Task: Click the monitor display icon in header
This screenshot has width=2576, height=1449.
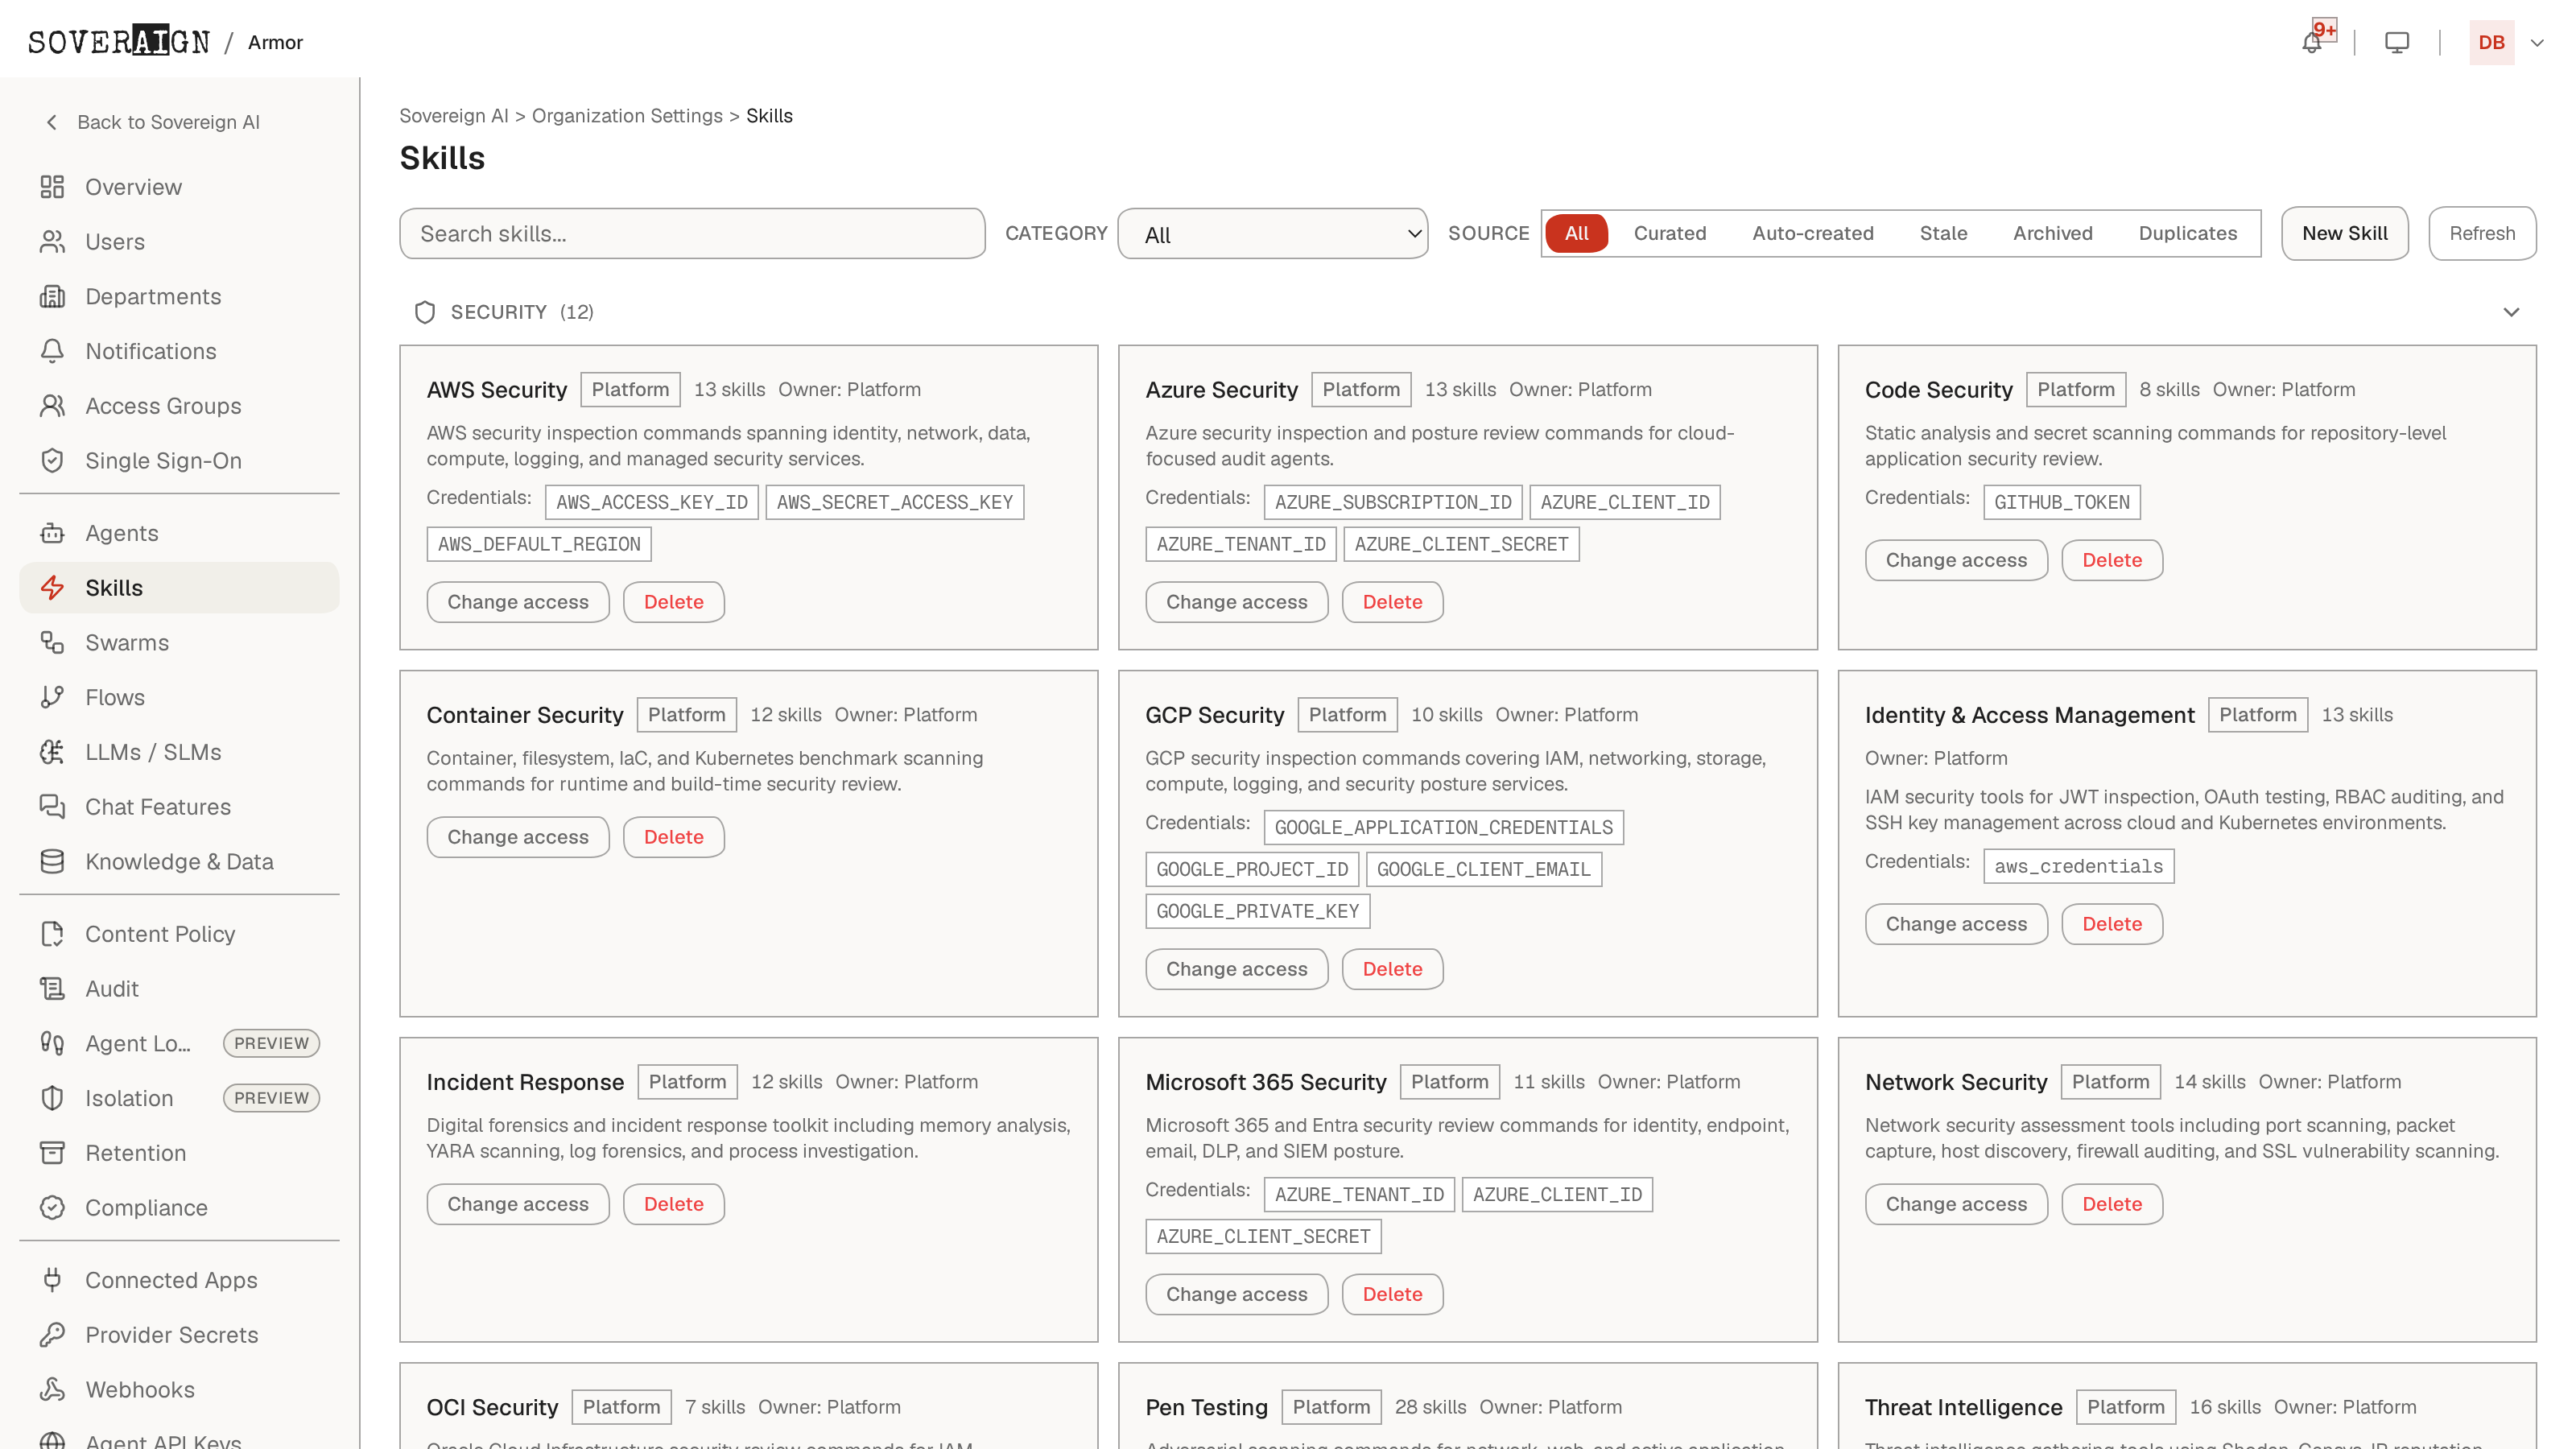Action: [x=2396, y=42]
